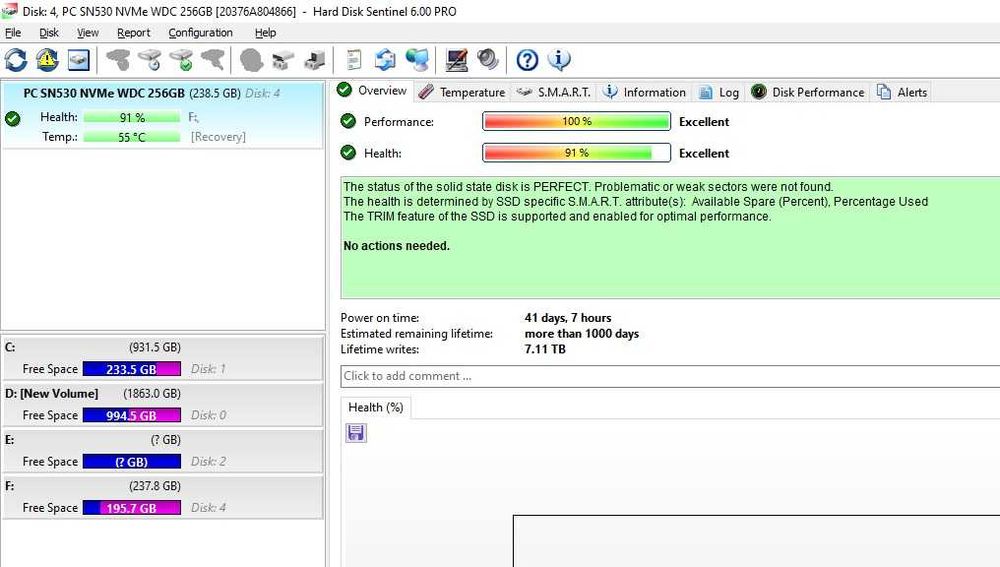Click the 'No actions needed.' text

396,246
